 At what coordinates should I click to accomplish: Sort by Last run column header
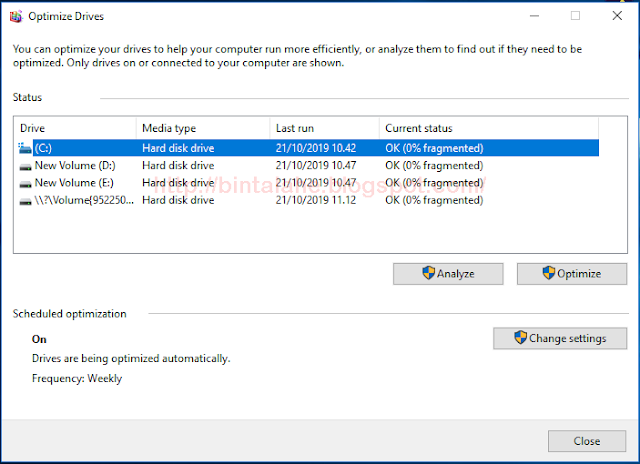pyautogui.click(x=325, y=128)
